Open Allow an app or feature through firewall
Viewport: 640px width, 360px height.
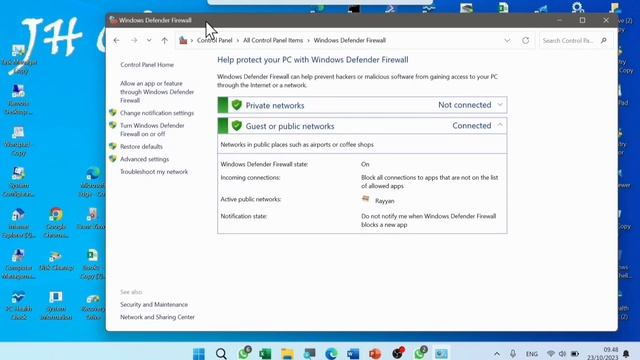(x=157, y=92)
